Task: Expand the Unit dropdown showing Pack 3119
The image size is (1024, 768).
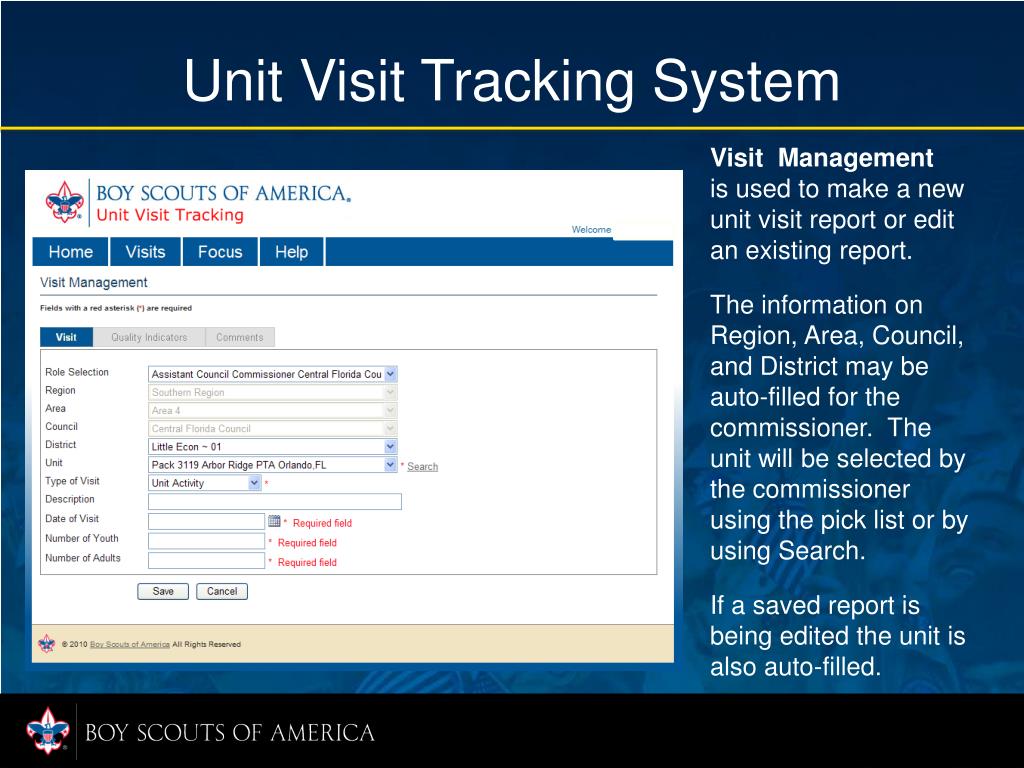Action: tap(390, 465)
